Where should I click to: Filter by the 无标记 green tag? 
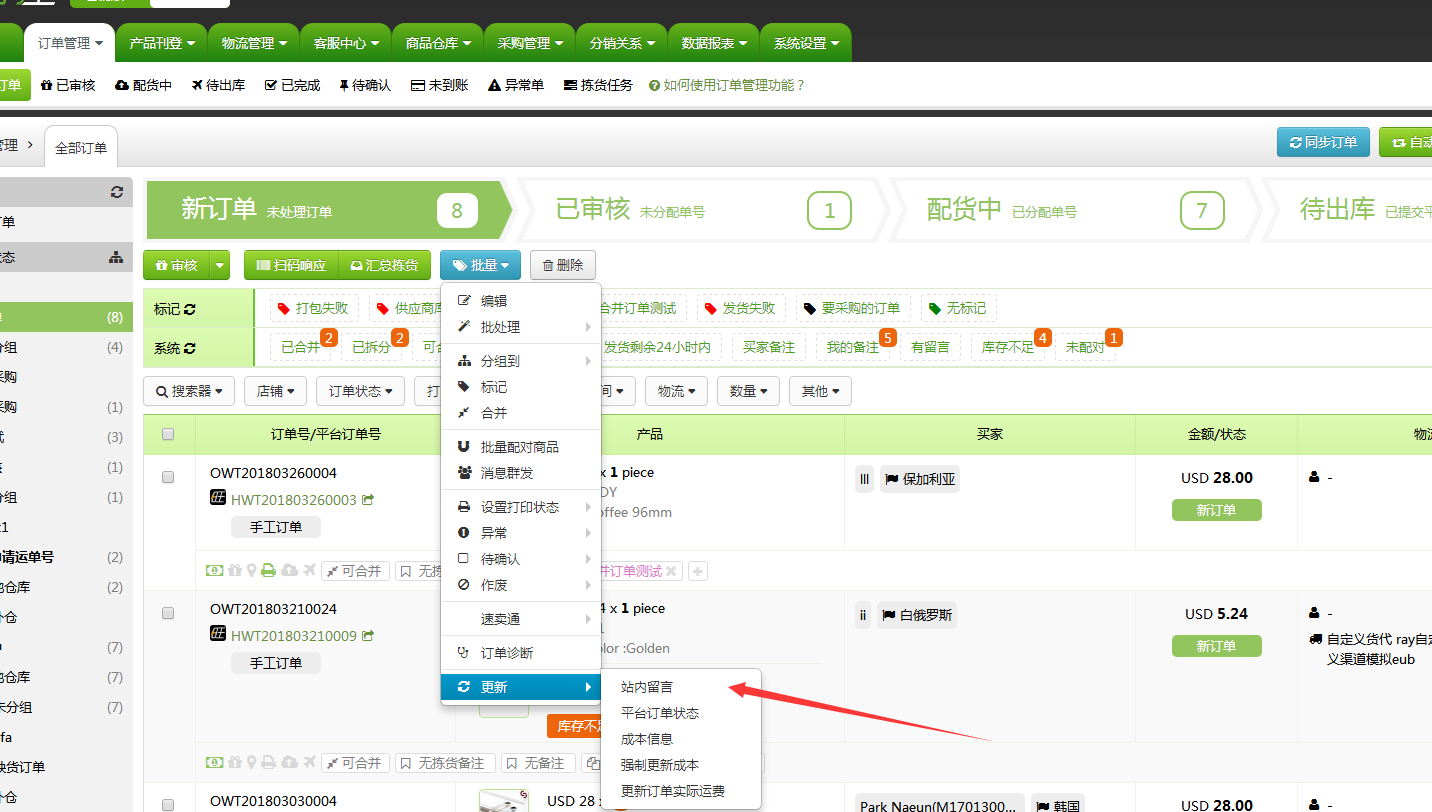[x=958, y=308]
